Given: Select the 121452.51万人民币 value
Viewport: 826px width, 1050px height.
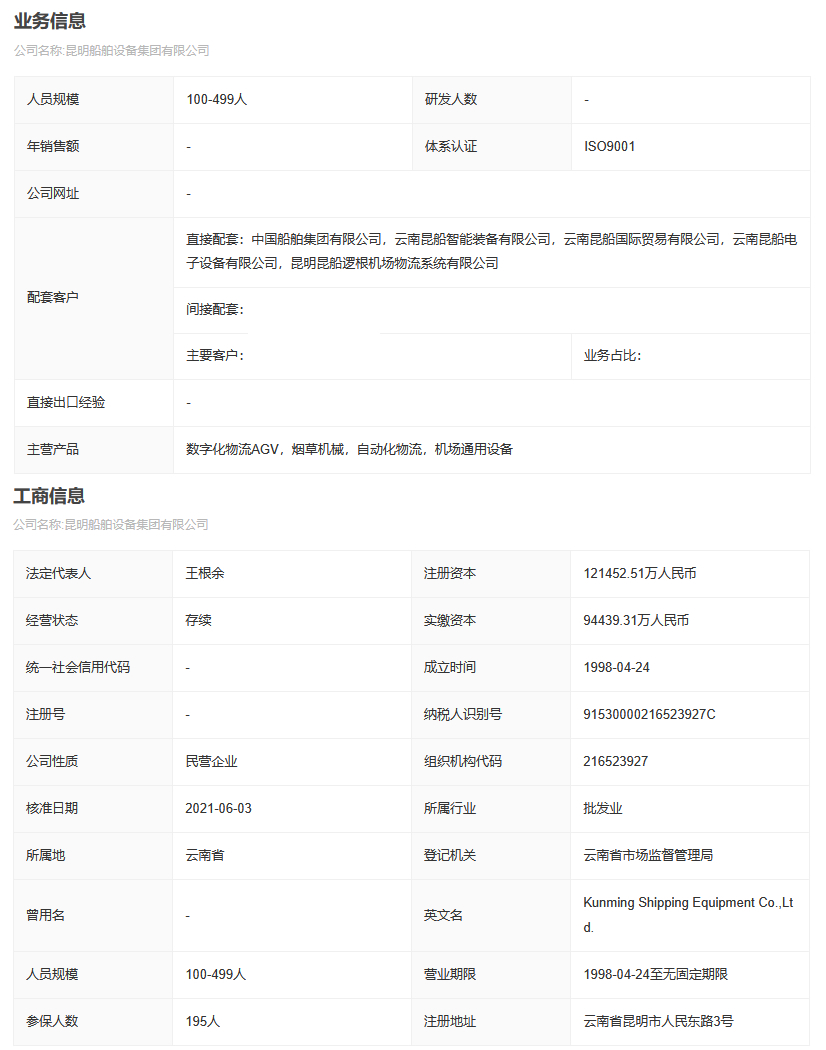Looking at the screenshot, I should click(640, 574).
